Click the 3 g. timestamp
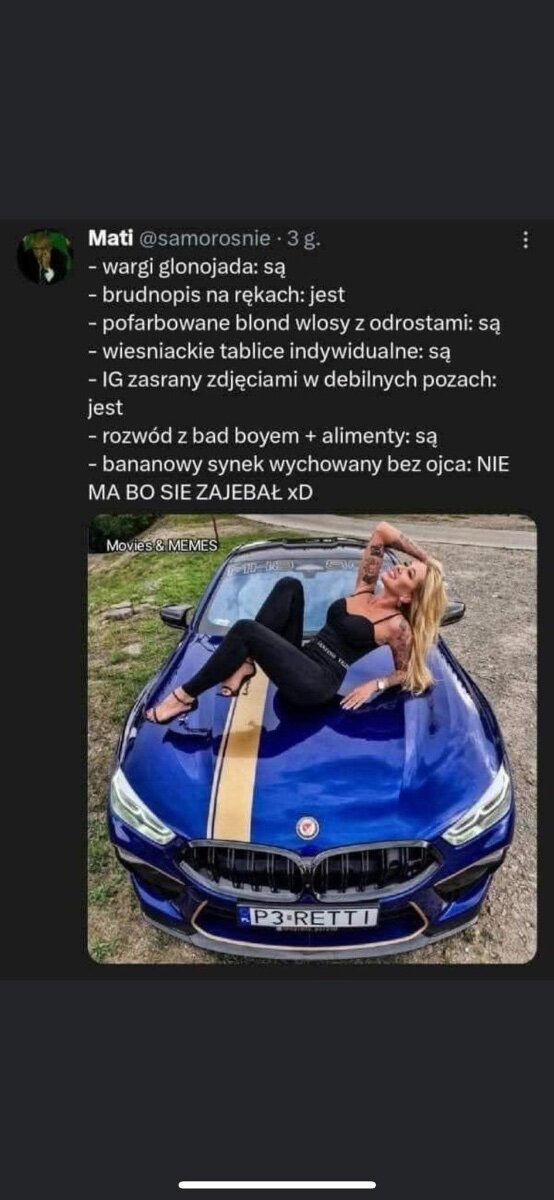This screenshot has height=1200, width=554. [303, 239]
